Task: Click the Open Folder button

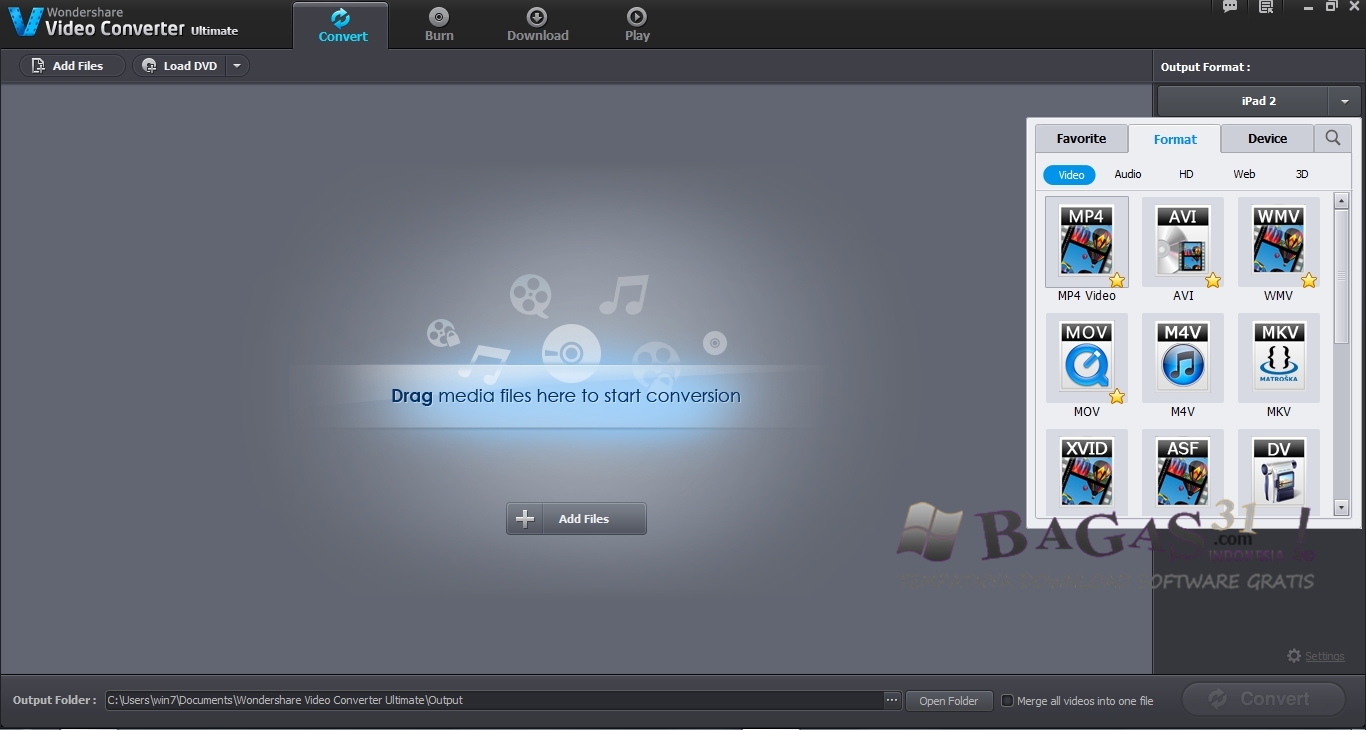Action: (x=948, y=701)
